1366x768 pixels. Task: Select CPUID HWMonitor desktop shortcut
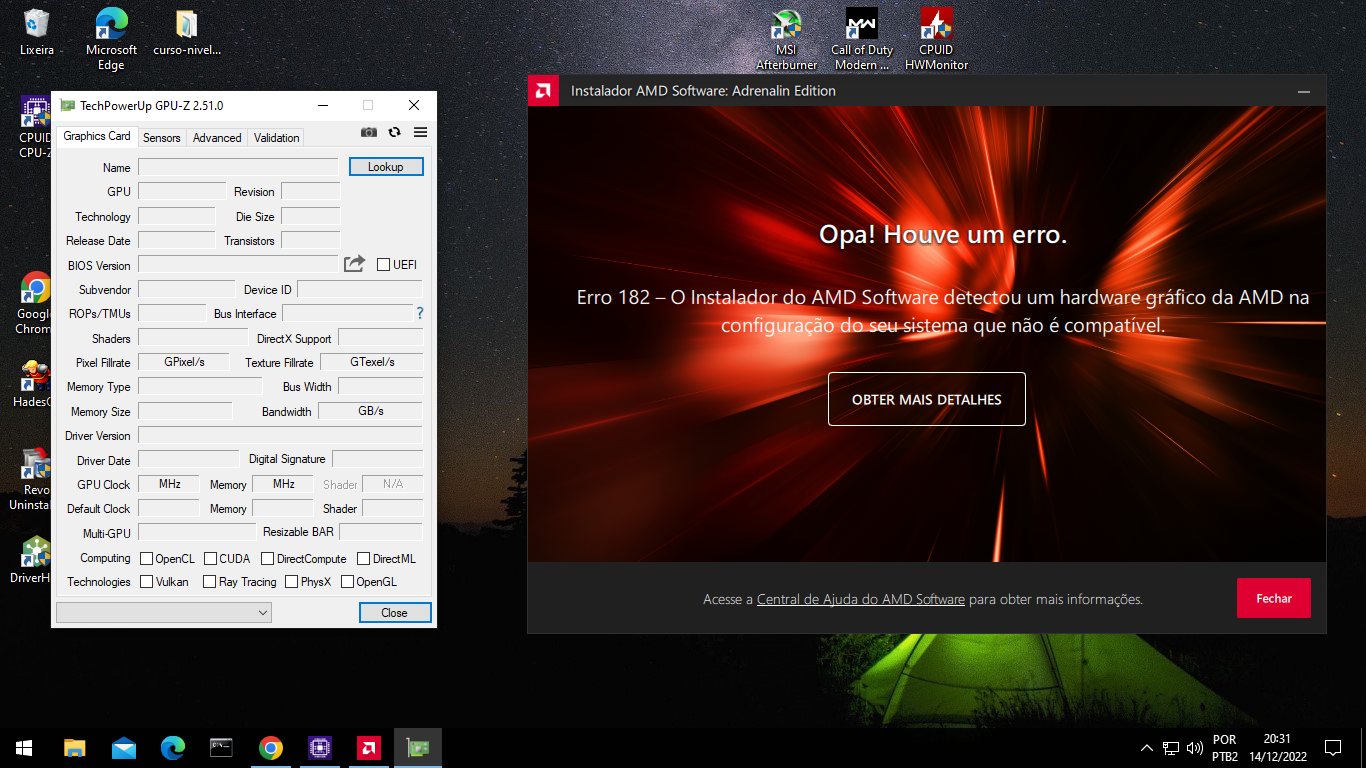(x=937, y=39)
